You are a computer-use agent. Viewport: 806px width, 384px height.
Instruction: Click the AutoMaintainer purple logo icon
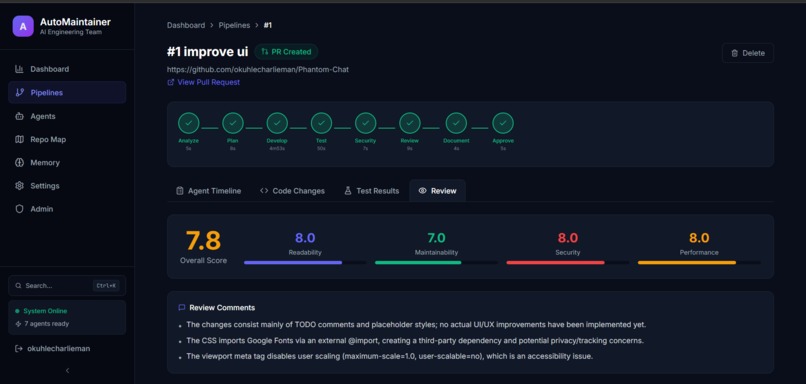point(23,26)
